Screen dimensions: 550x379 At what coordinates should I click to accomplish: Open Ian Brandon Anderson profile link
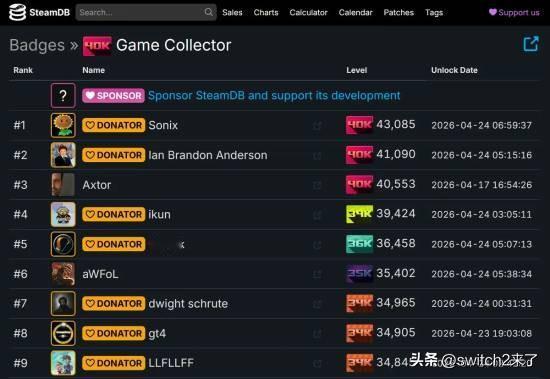pyautogui.click(x=208, y=155)
